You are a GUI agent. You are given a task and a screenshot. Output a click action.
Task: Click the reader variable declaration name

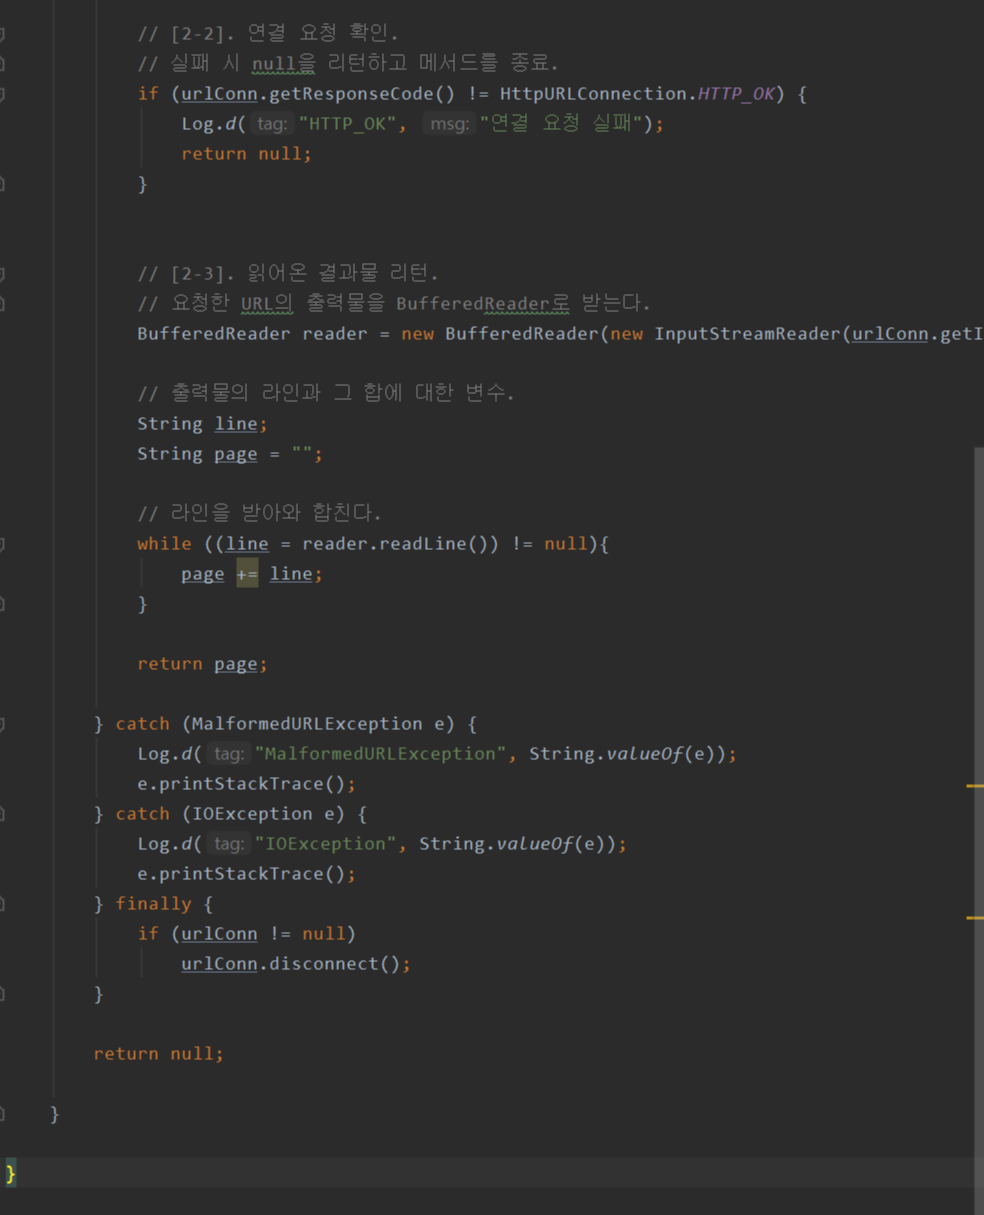click(x=335, y=334)
